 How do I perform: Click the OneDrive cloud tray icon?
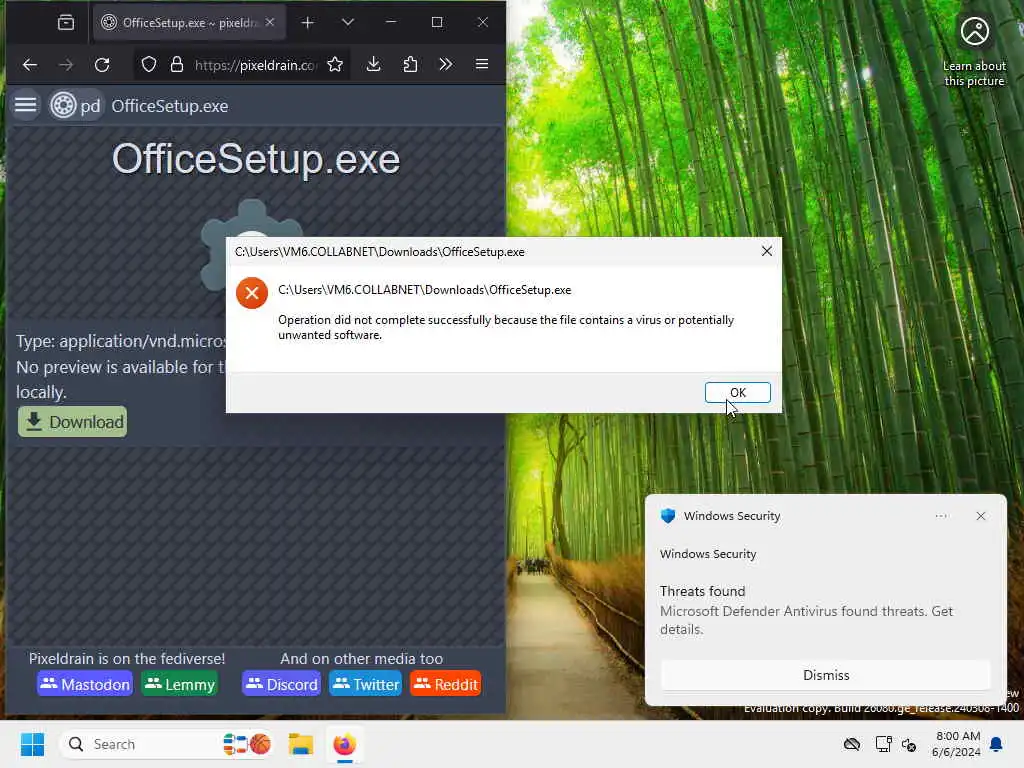pos(852,744)
